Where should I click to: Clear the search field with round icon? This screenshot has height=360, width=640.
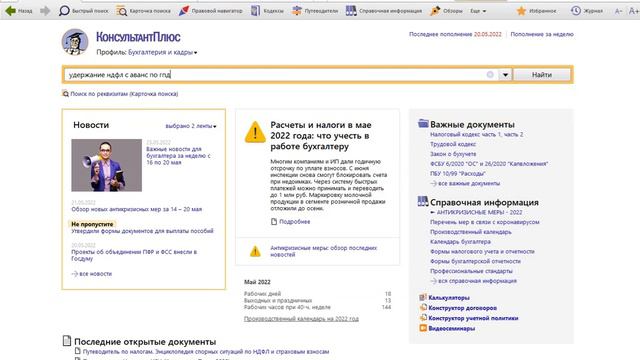click(x=490, y=75)
